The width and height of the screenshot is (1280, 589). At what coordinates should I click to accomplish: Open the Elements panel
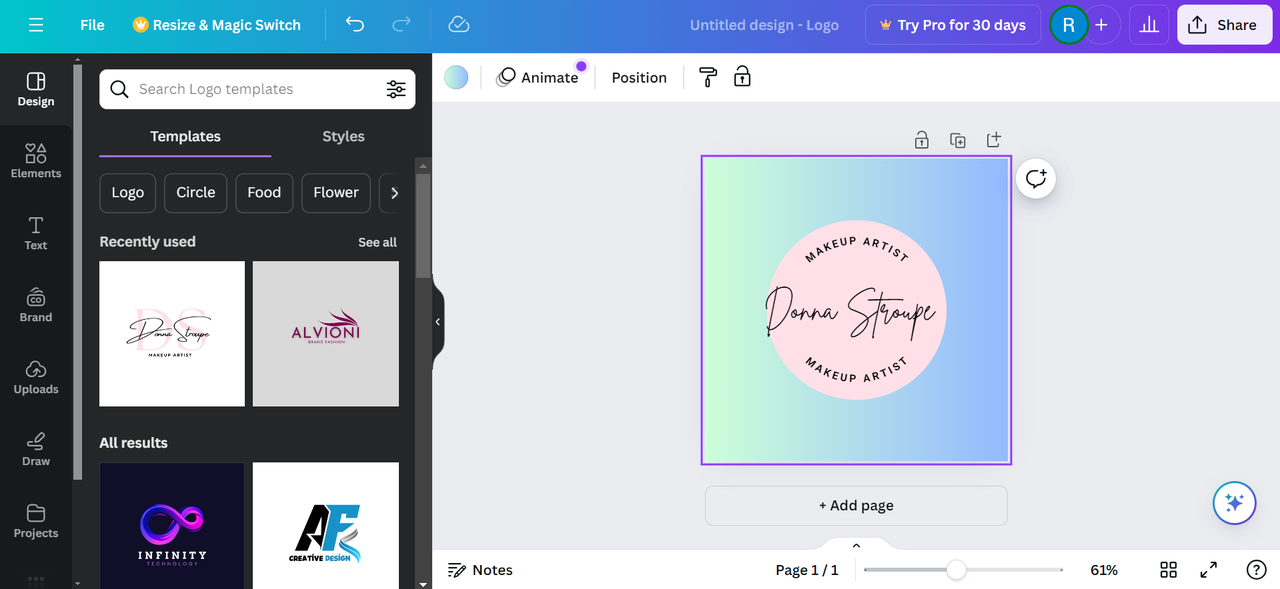point(35,160)
